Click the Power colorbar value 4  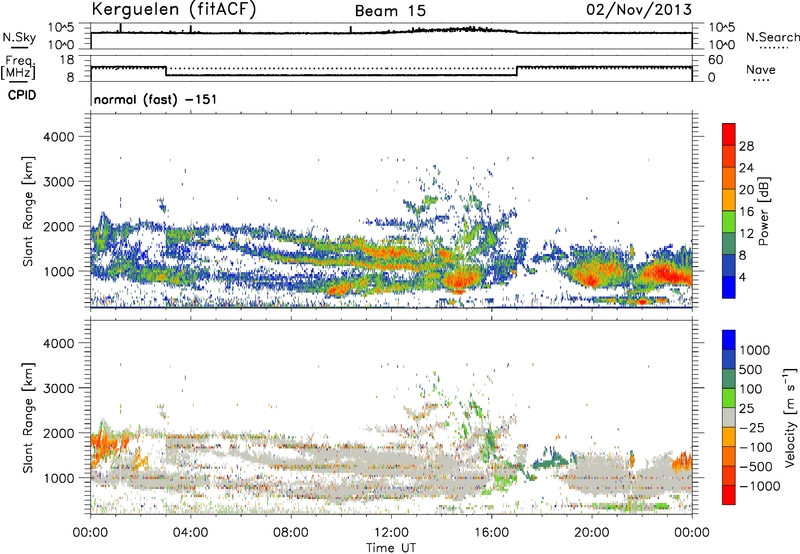[x=742, y=277]
